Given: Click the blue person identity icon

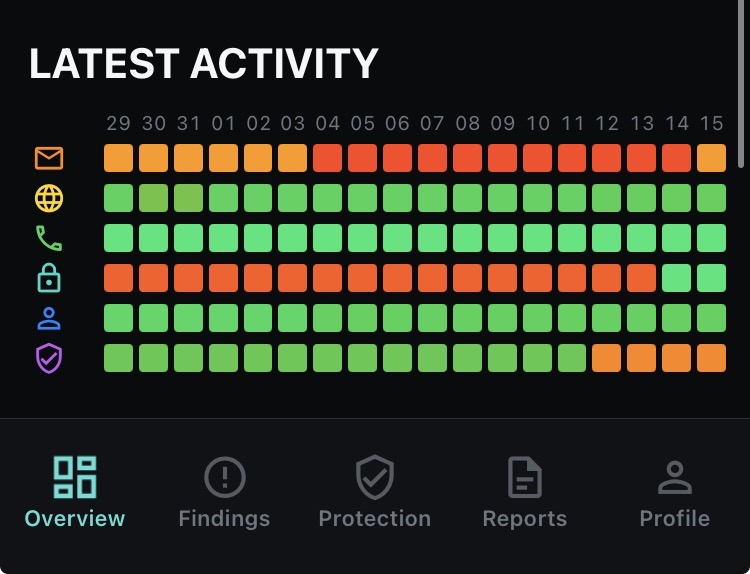Looking at the screenshot, I should [49, 319].
